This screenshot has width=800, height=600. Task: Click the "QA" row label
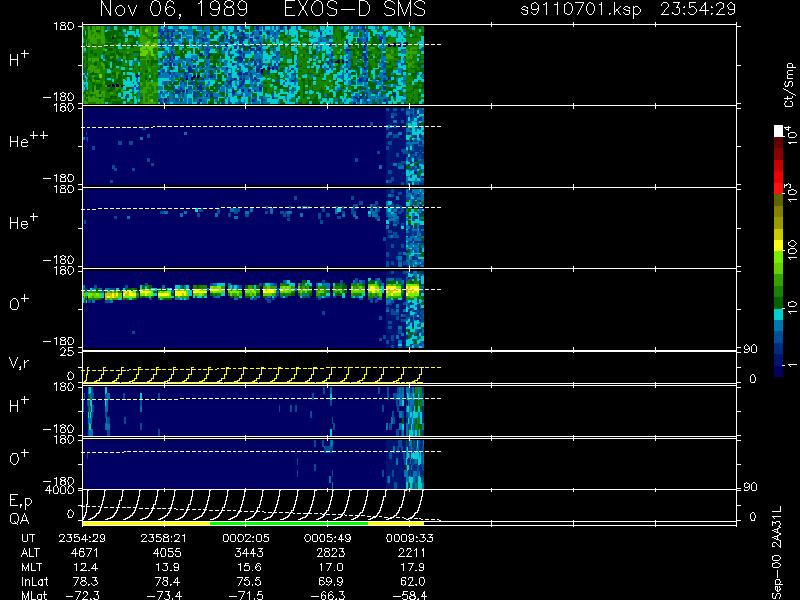(19, 518)
